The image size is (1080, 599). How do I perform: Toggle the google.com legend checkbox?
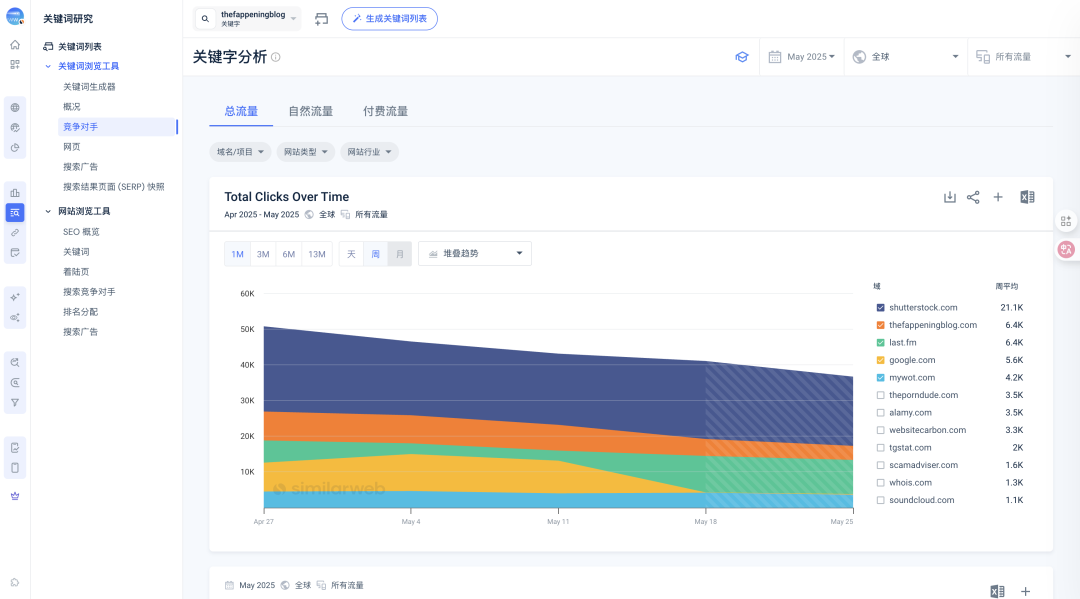pyautogui.click(x=880, y=360)
